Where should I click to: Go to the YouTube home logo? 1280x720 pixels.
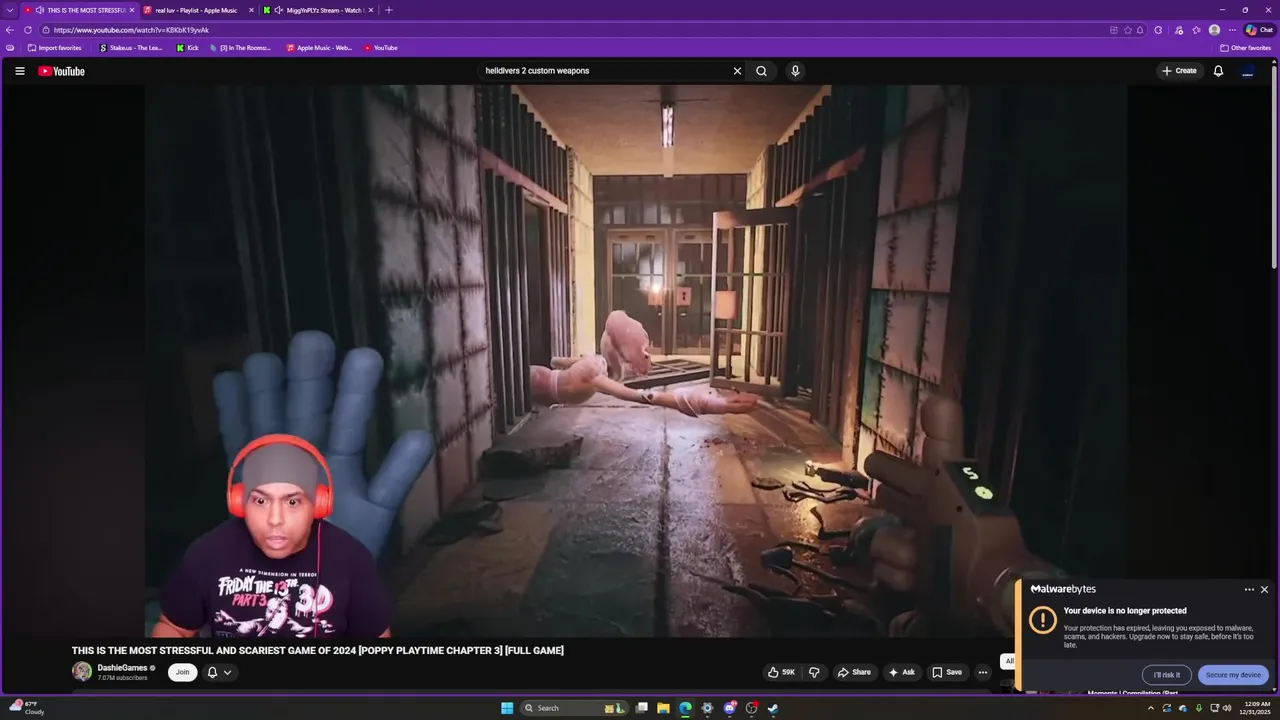[61, 71]
